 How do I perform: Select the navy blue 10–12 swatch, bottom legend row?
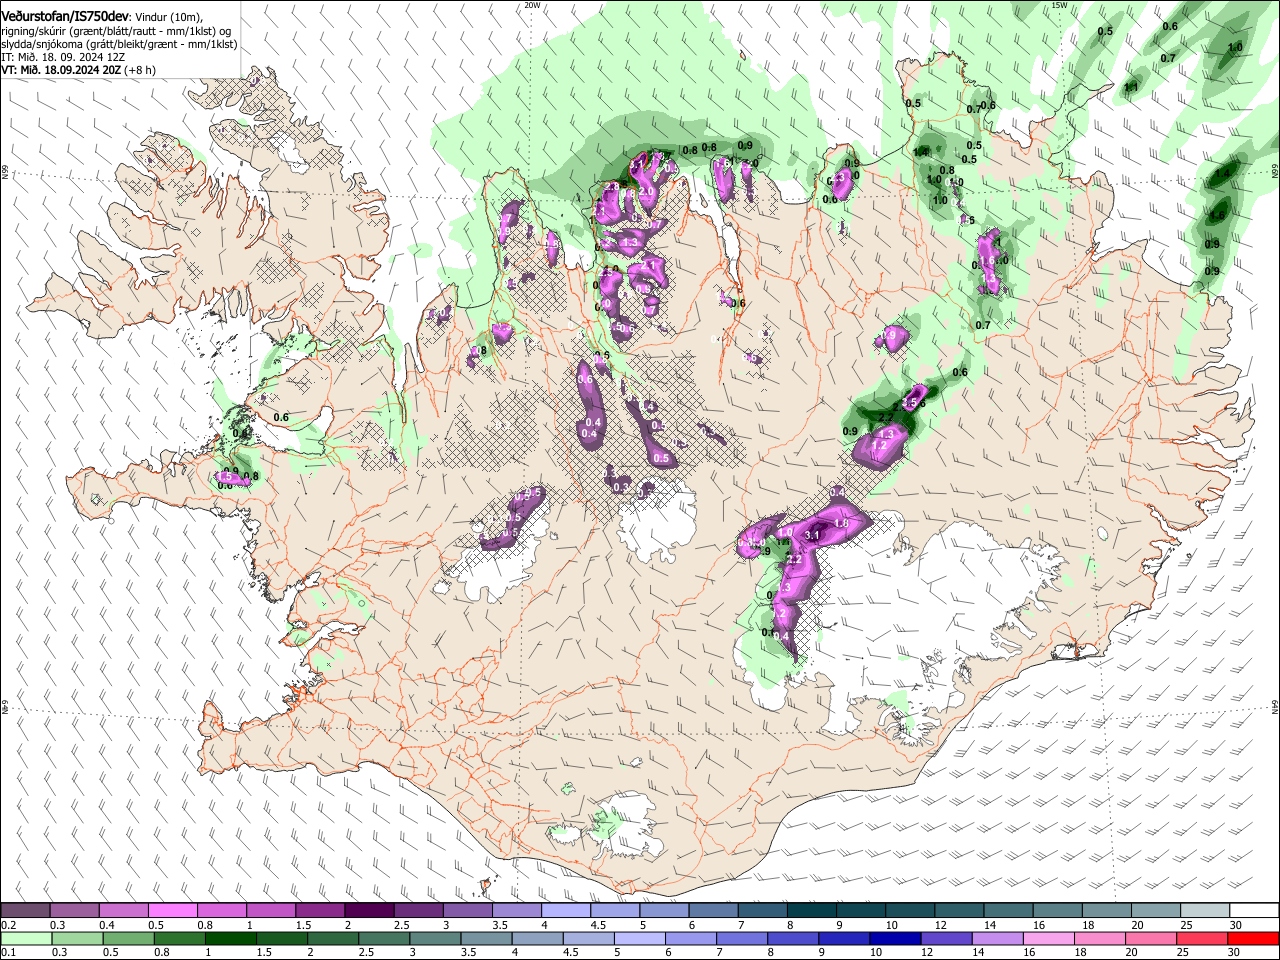894,939
